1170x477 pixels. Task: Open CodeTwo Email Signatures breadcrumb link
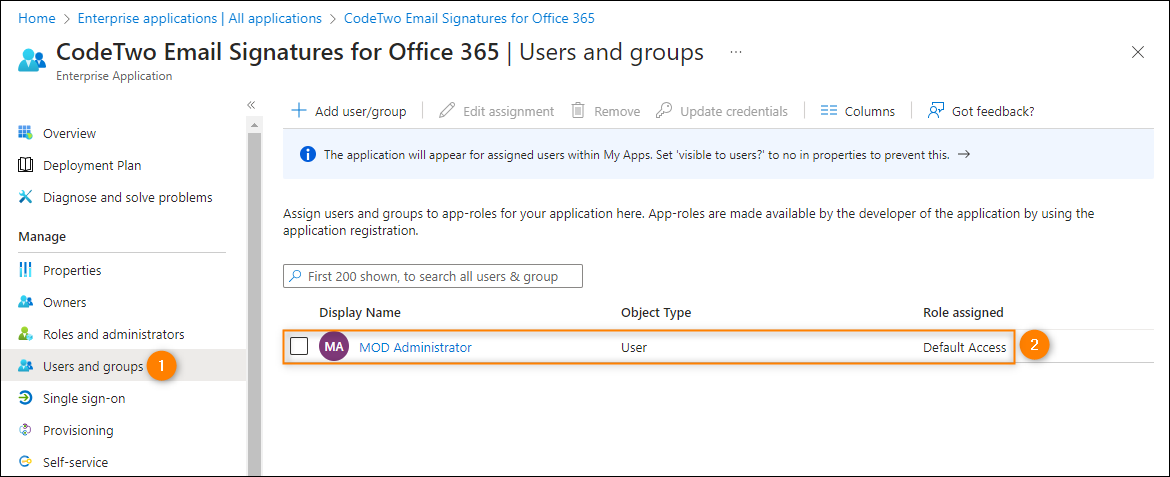pos(469,18)
